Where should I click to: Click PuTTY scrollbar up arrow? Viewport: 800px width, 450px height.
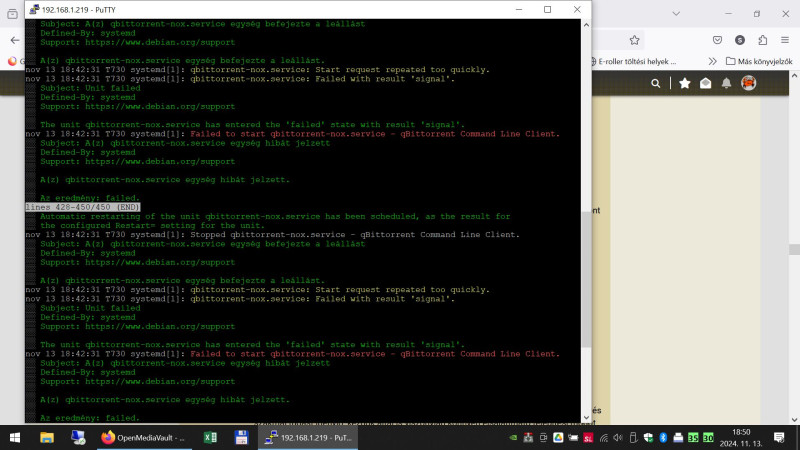[x=586, y=24]
